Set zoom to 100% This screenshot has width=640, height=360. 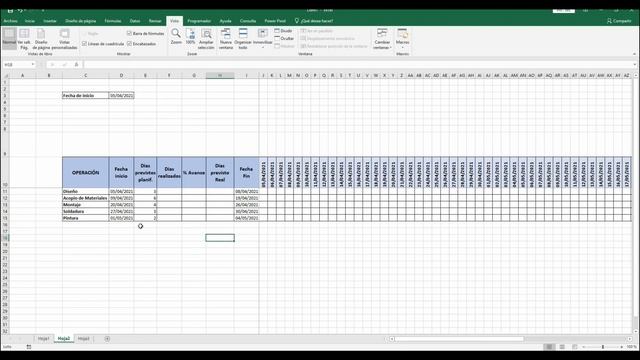click(190, 37)
